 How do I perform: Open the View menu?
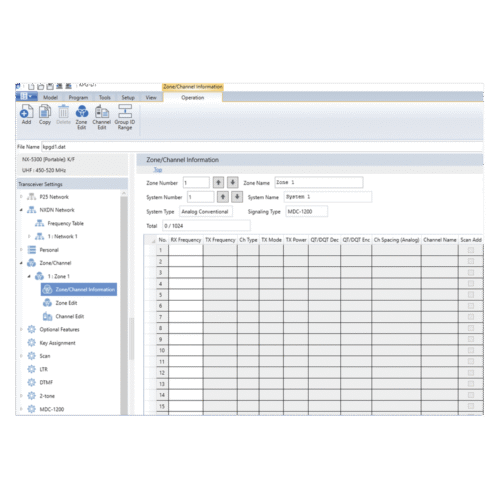click(x=151, y=97)
